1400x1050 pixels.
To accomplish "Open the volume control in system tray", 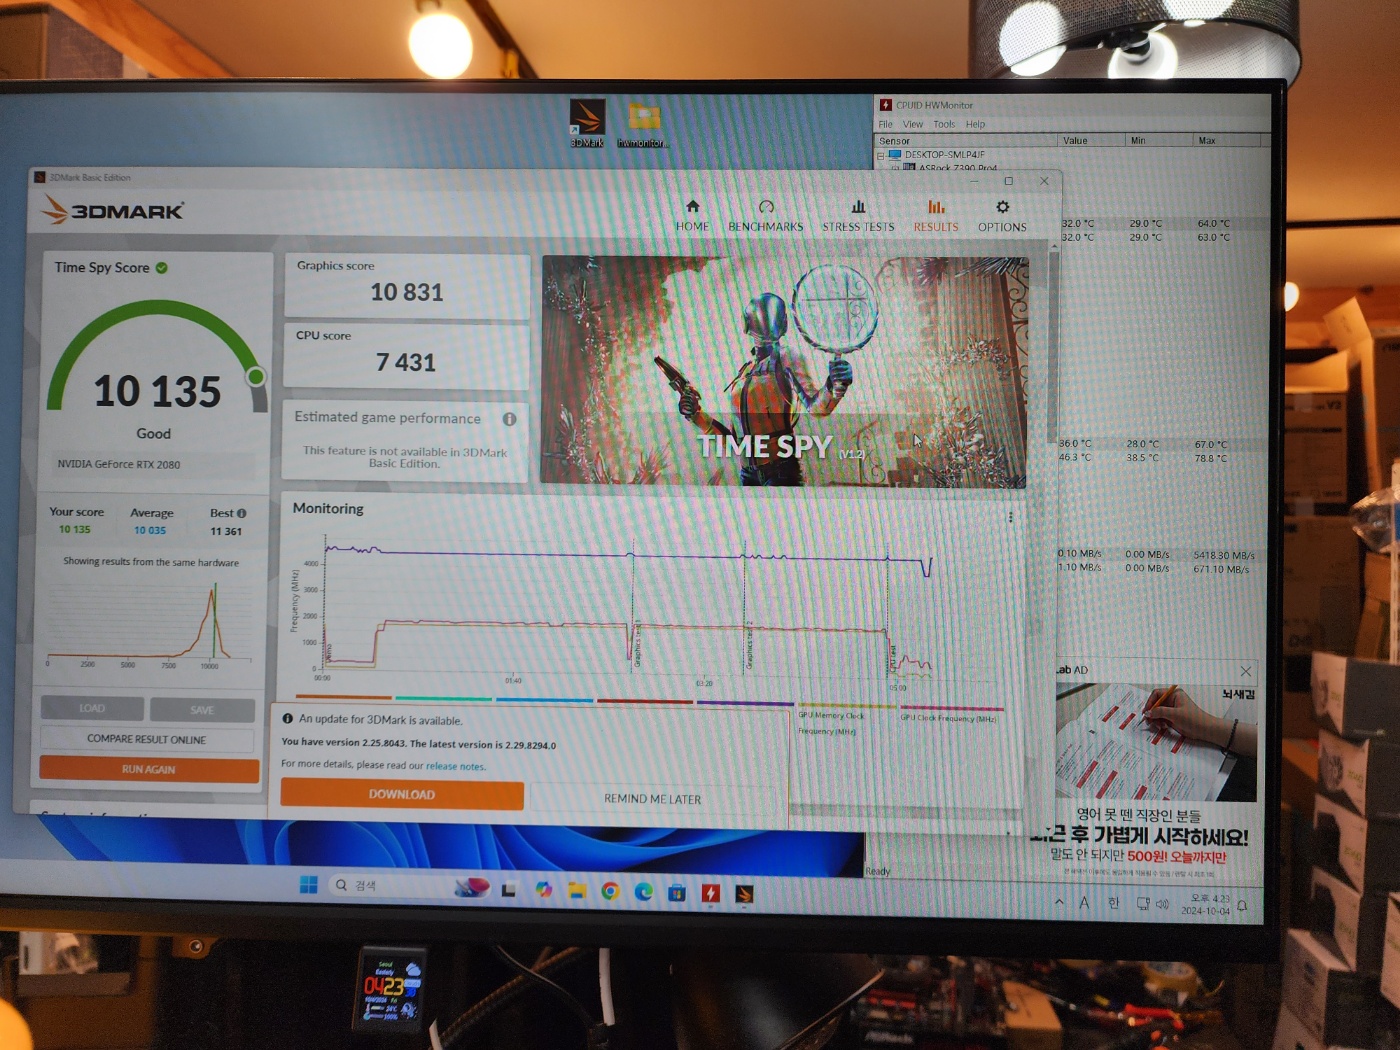I will pos(1162,904).
